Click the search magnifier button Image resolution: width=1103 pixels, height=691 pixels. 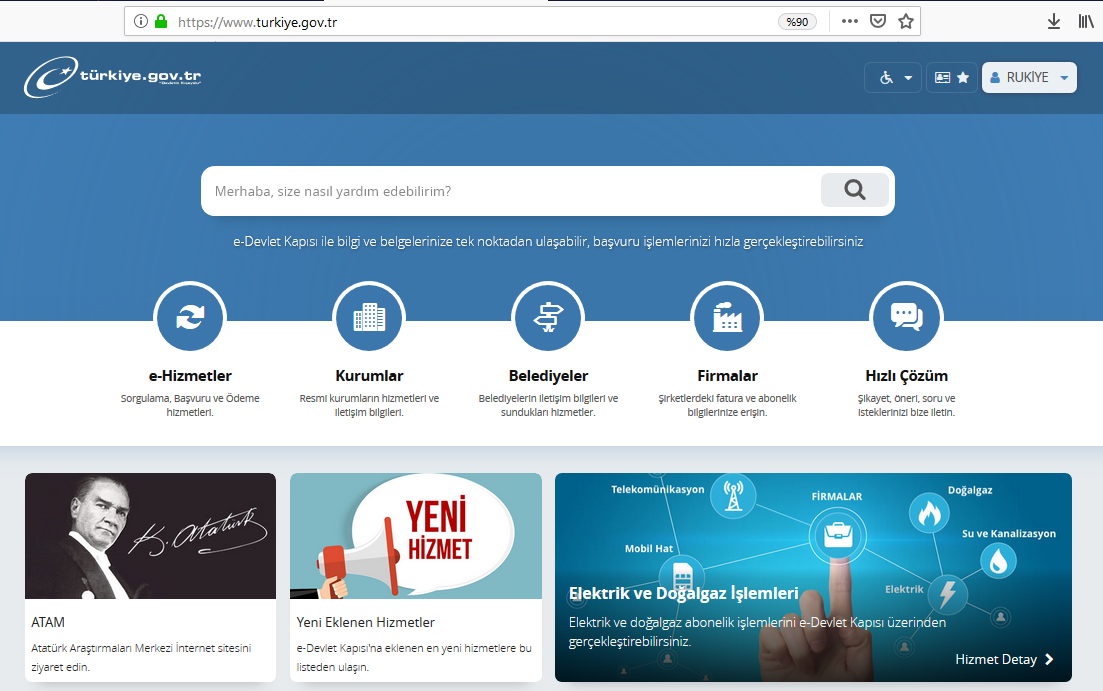coord(855,190)
